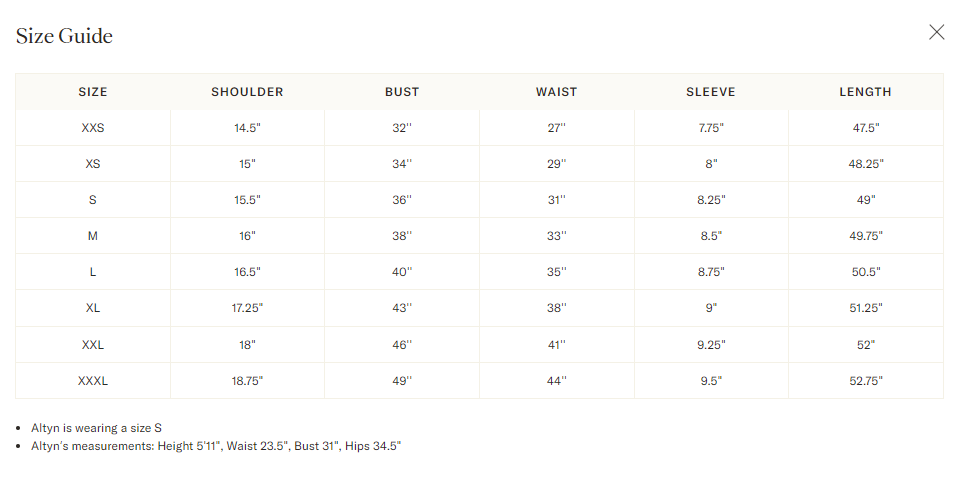The width and height of the screenshot is (957, 482).
Task: Click the LENGTH column header
Action: click(865, 92)
